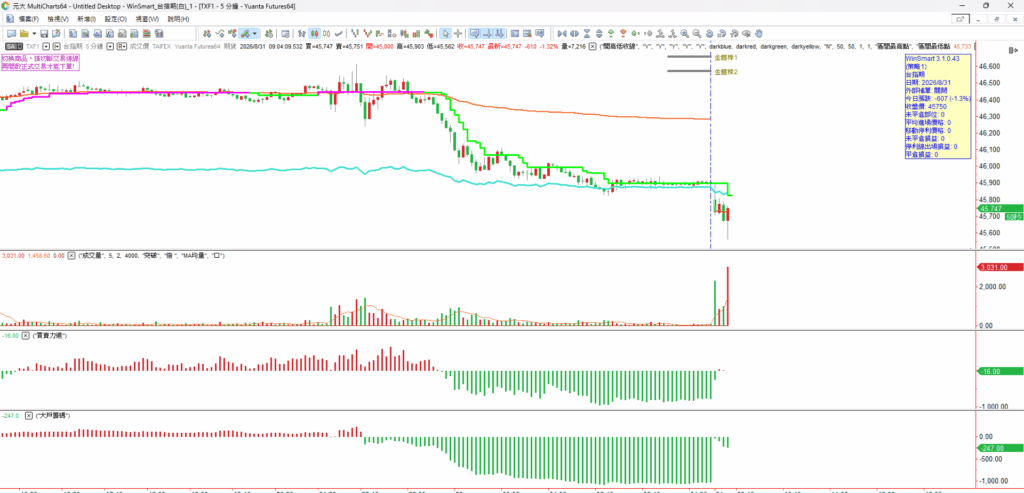This screenshot has width=1024, height=493.
Task: Toggle the X box beside 大戶籌碼 study
Action: pos(28,415)
